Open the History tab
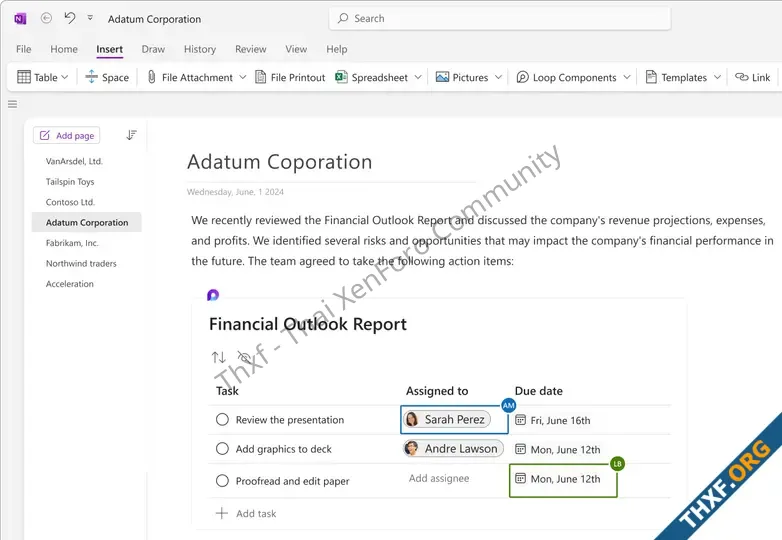The image size is (782, 540). [199, 49]
